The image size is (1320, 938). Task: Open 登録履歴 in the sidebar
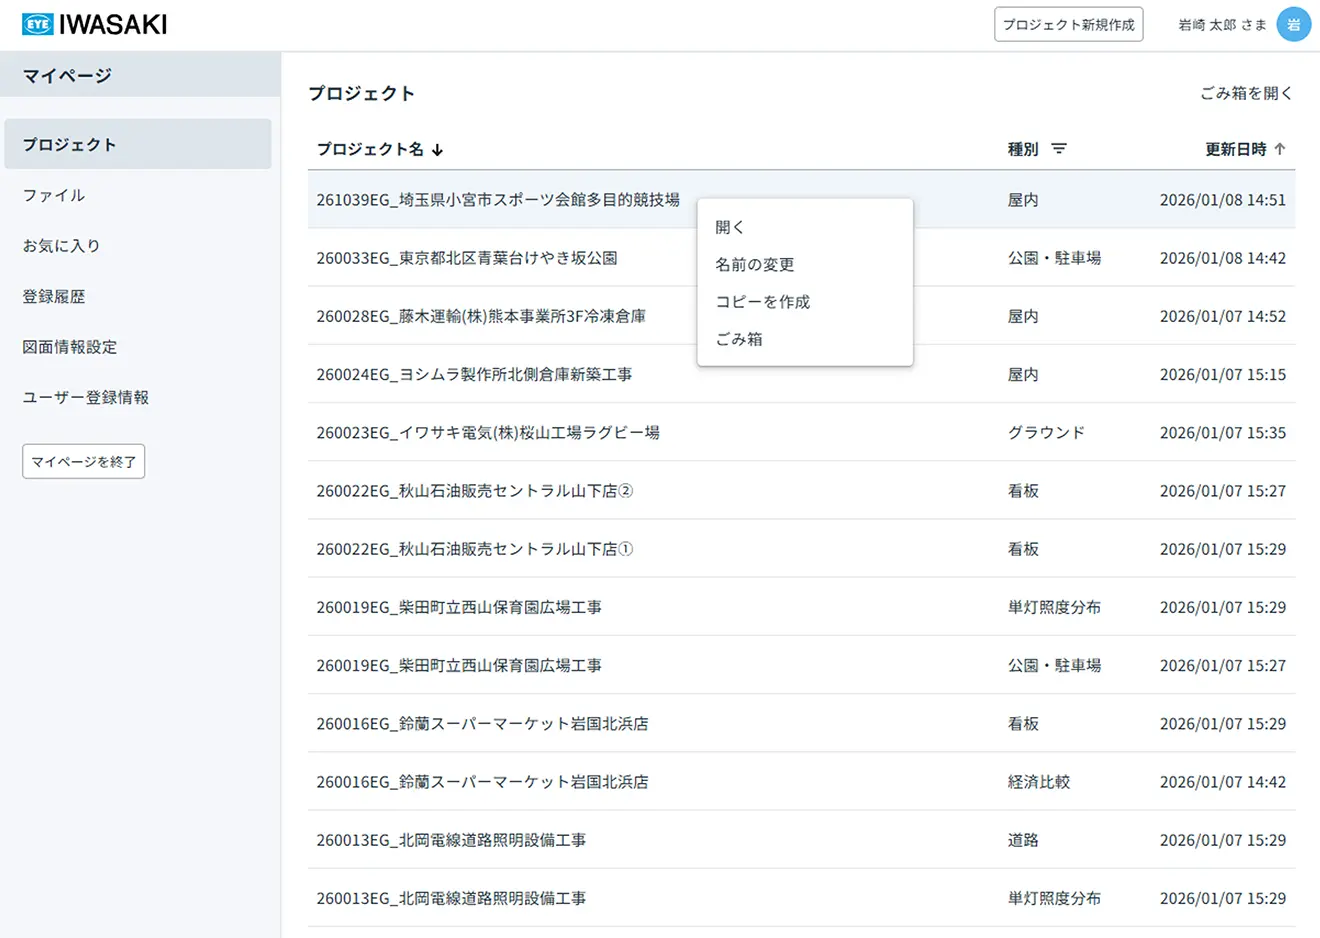point(54,297)
